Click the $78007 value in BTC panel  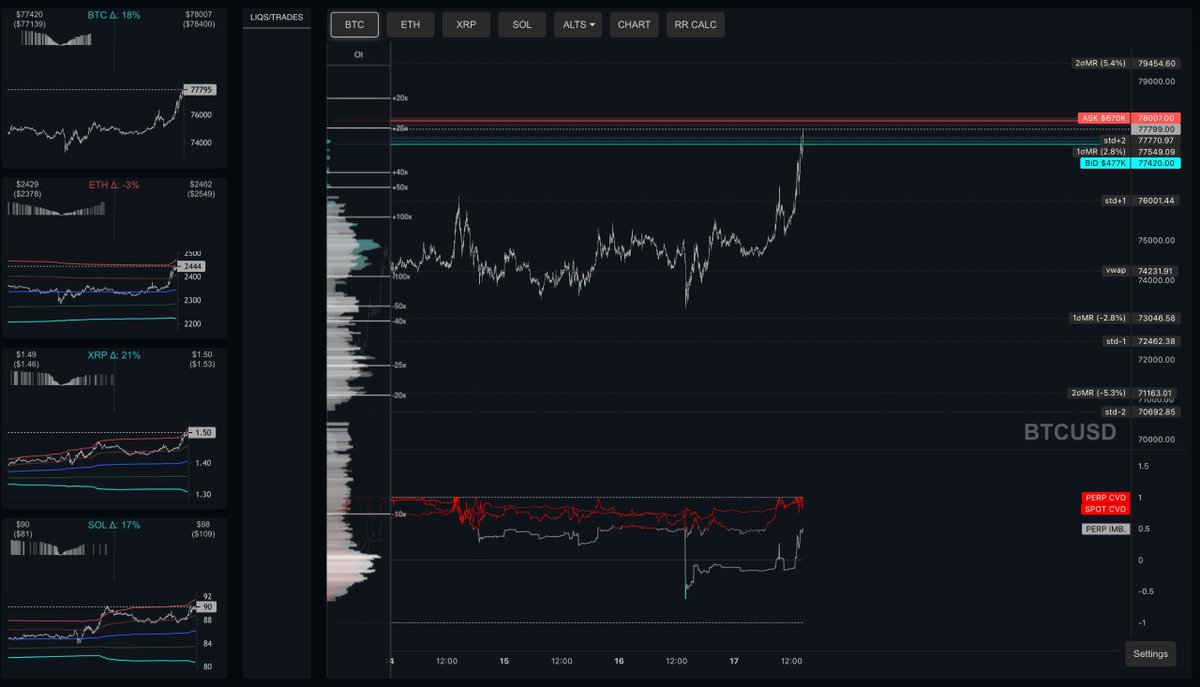tap(200, 14)
